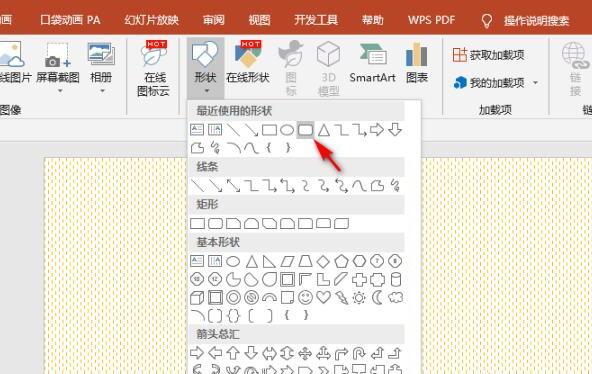Pick the single snipped corner rectangle in 矩形
Image resolution: width=592 pixels, height=374 pixels.
point(233,224)
